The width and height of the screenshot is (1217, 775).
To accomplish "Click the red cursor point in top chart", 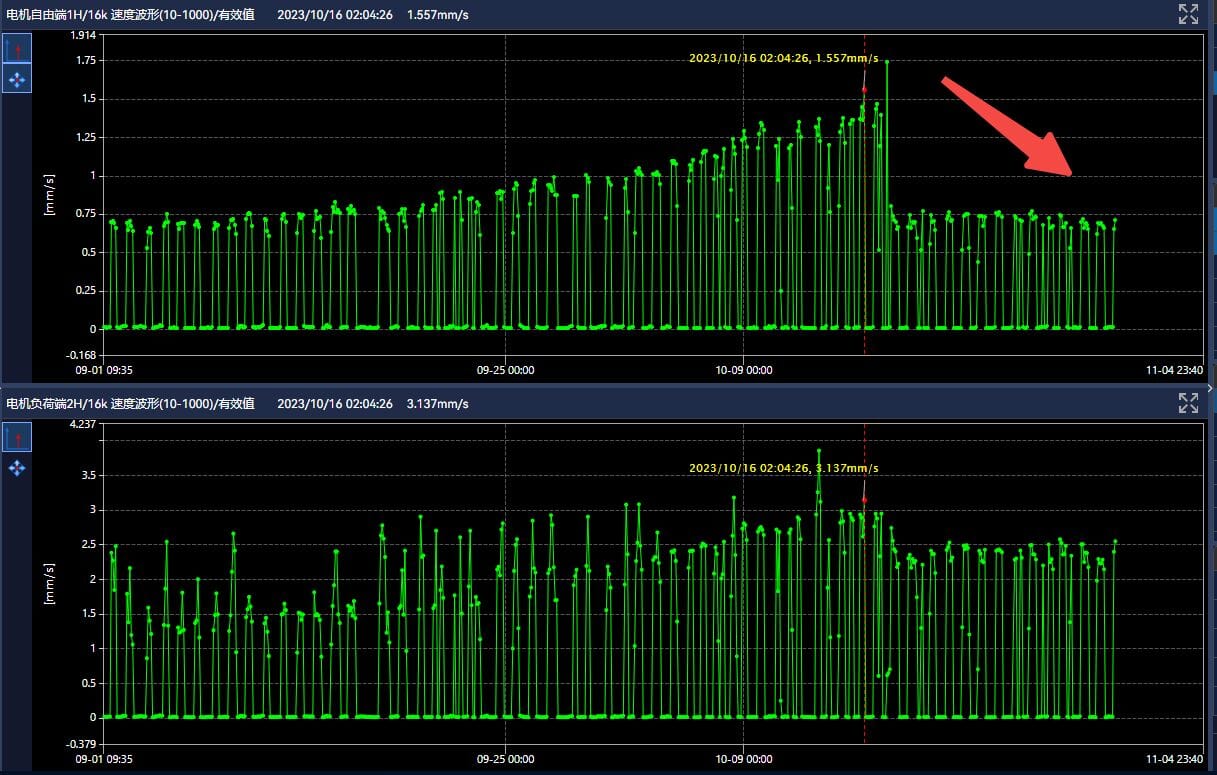I will click(x=864, y=89).
